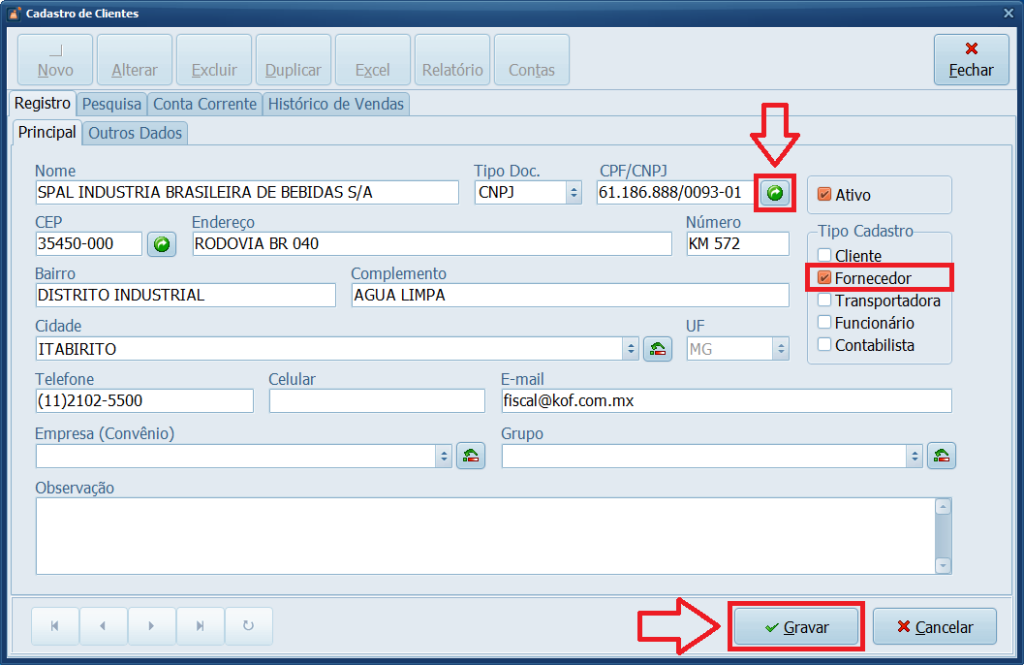Image resolution: width=1024 pixels, height=665 pixels.
Task: Open the UF MG dropdown
Action: tap(781, 349)
